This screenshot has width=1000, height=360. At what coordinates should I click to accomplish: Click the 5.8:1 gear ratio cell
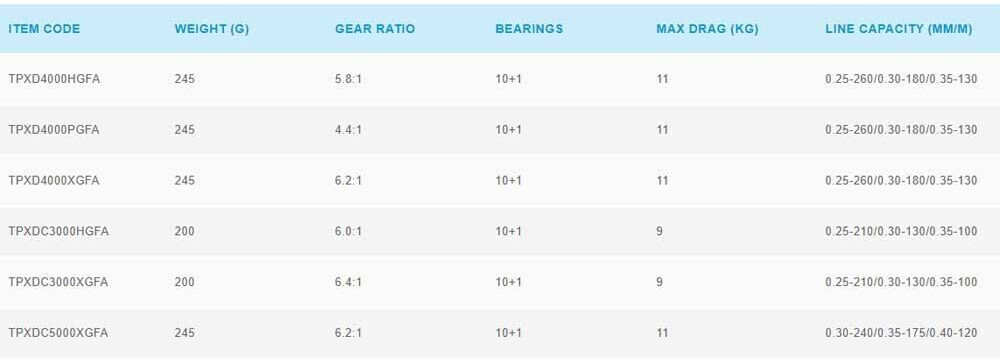348,80
